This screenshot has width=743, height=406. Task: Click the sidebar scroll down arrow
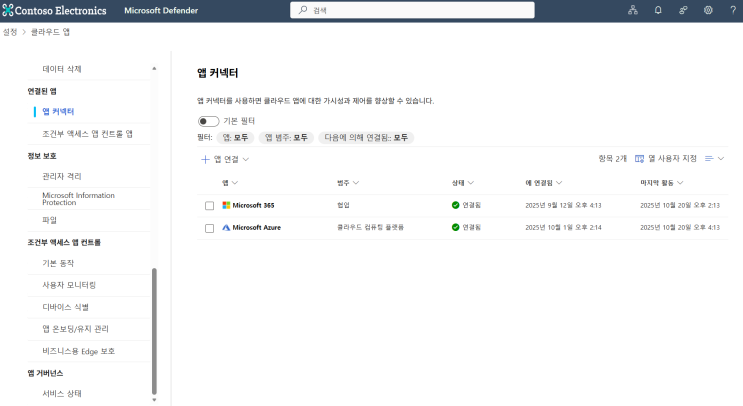point(154,400)
